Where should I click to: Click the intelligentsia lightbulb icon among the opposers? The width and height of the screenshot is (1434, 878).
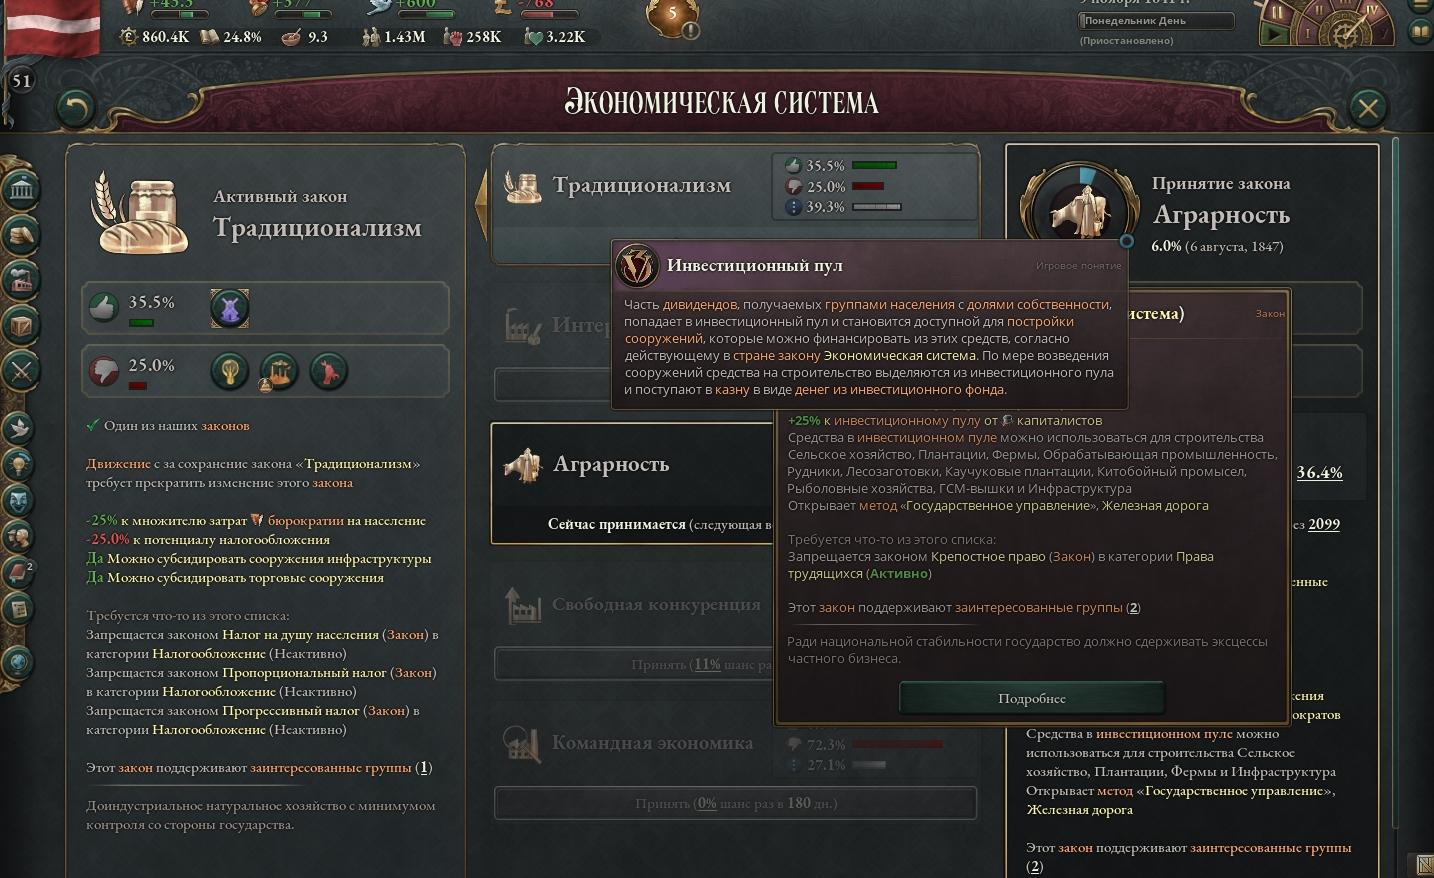tap(230, 371)
